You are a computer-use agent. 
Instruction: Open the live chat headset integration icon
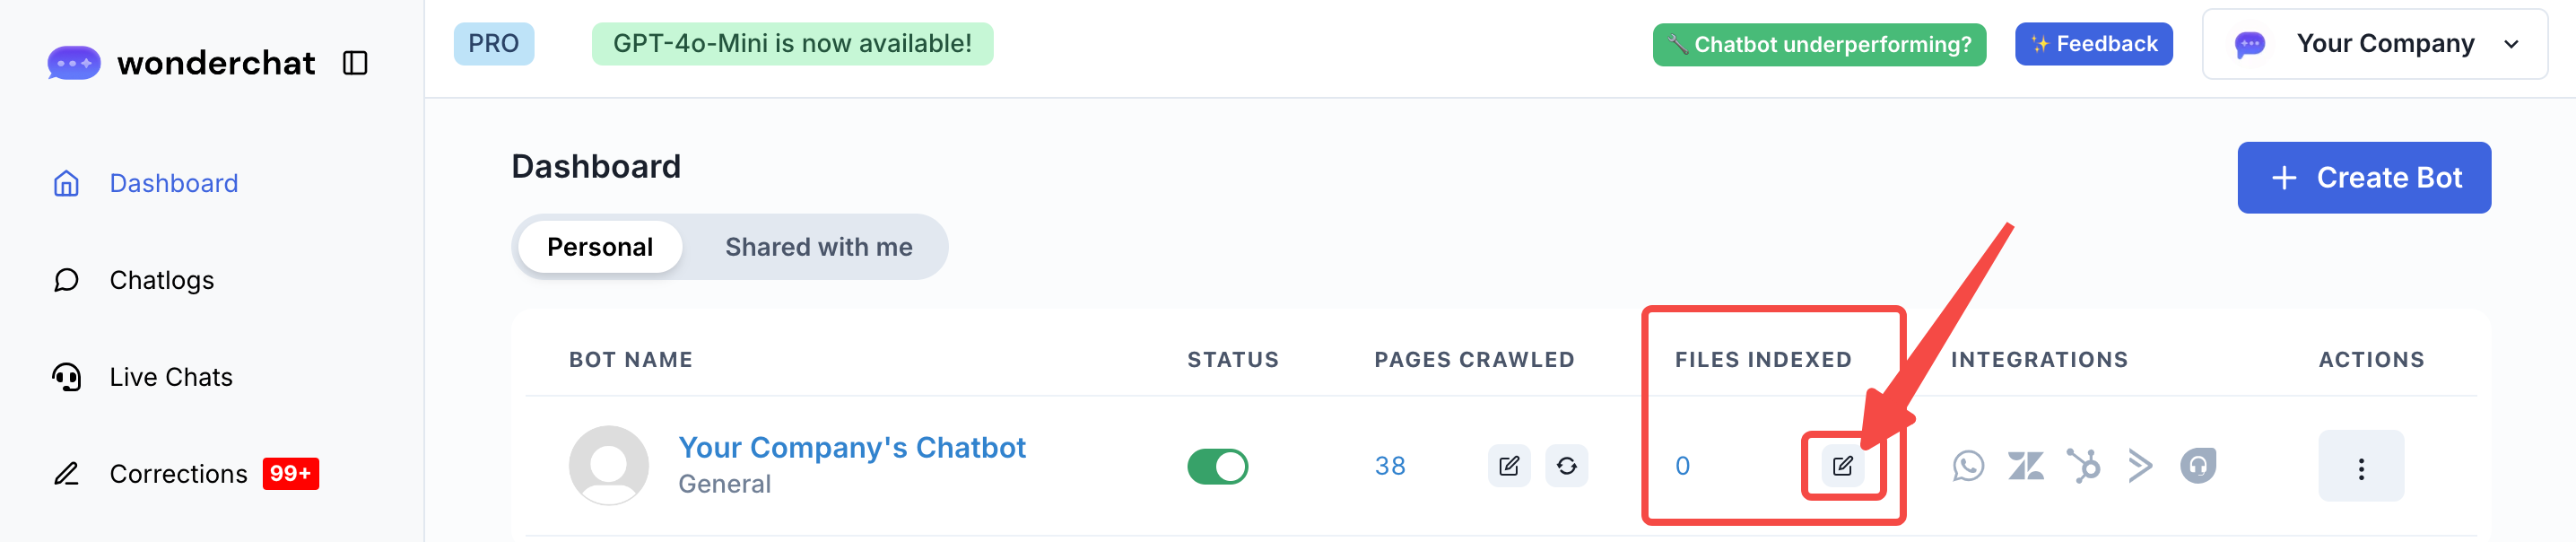click(2197, 466)
